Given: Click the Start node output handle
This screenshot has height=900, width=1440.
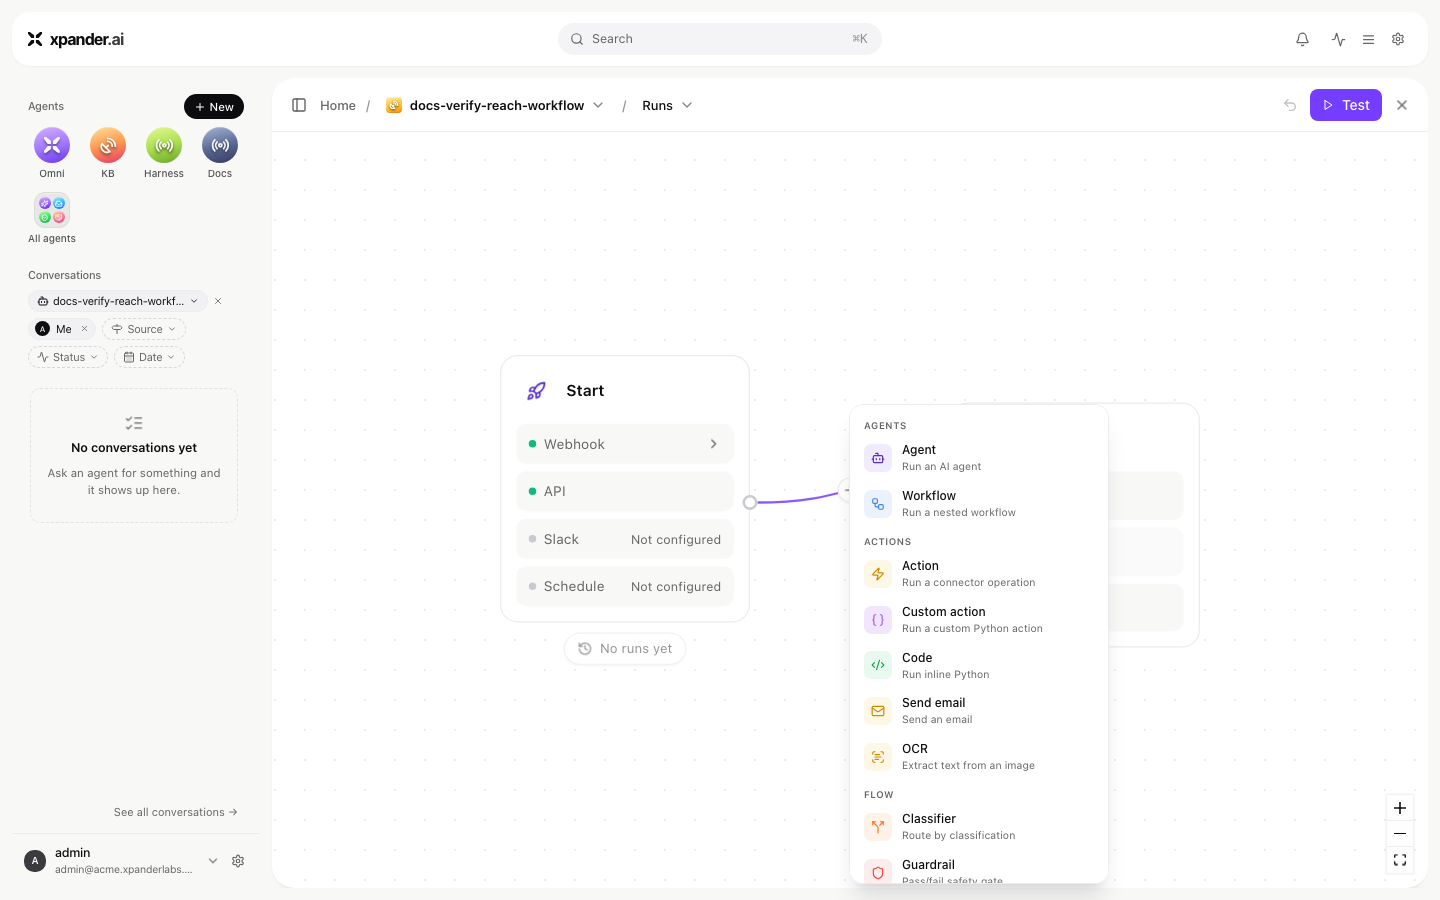Looking at the screenshot, I should [x=750, y=502].
